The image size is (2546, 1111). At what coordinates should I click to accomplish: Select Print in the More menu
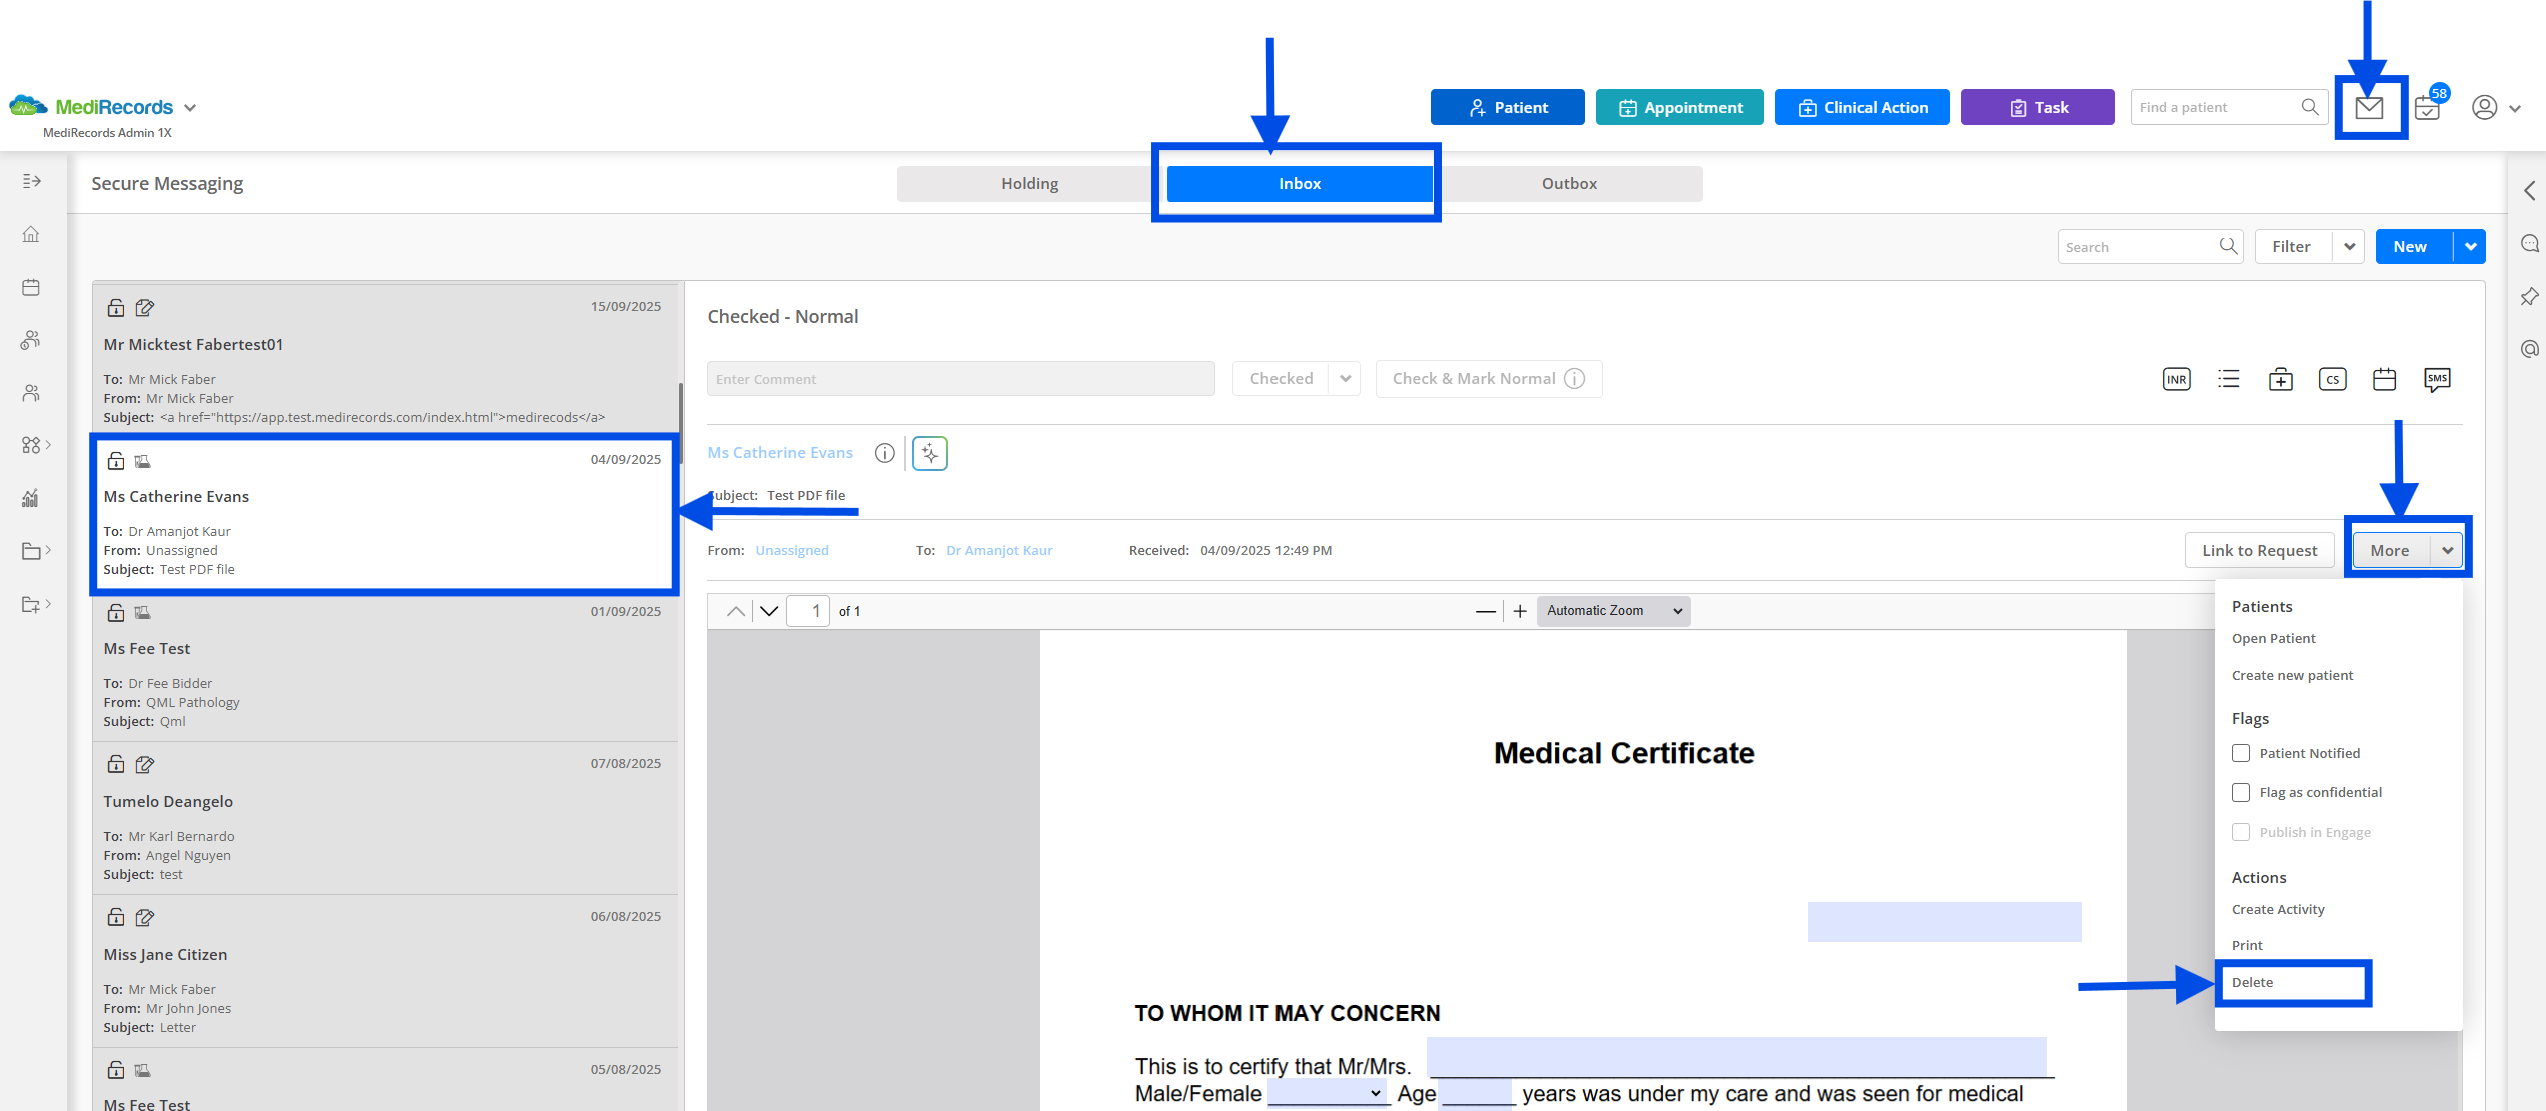[2247, 945]
